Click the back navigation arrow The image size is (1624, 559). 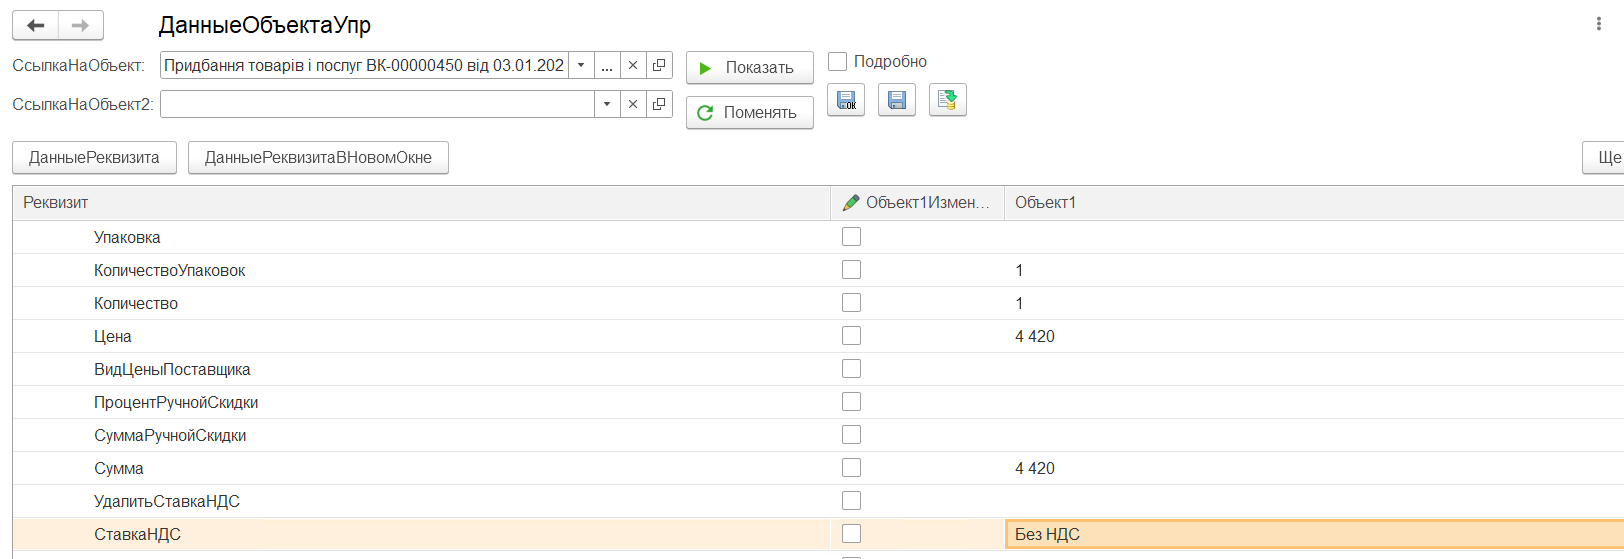[36, 25]
